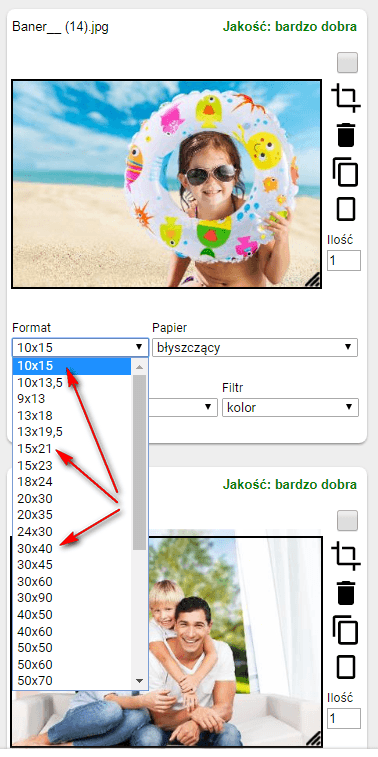Click the Baner__ (14).jpg file name

[60, 27]
